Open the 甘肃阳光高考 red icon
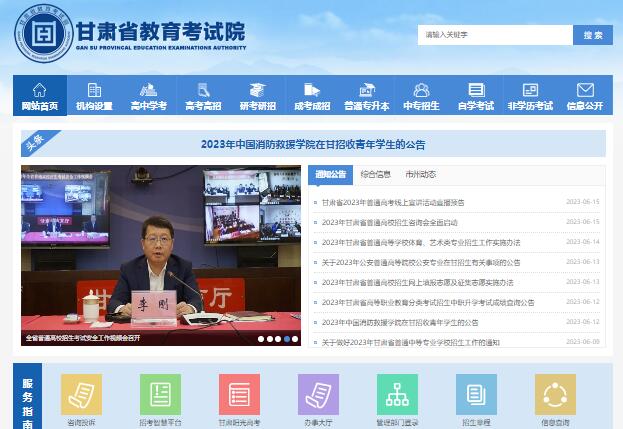This screenshot has height=429, width=623. click(240, 394)
